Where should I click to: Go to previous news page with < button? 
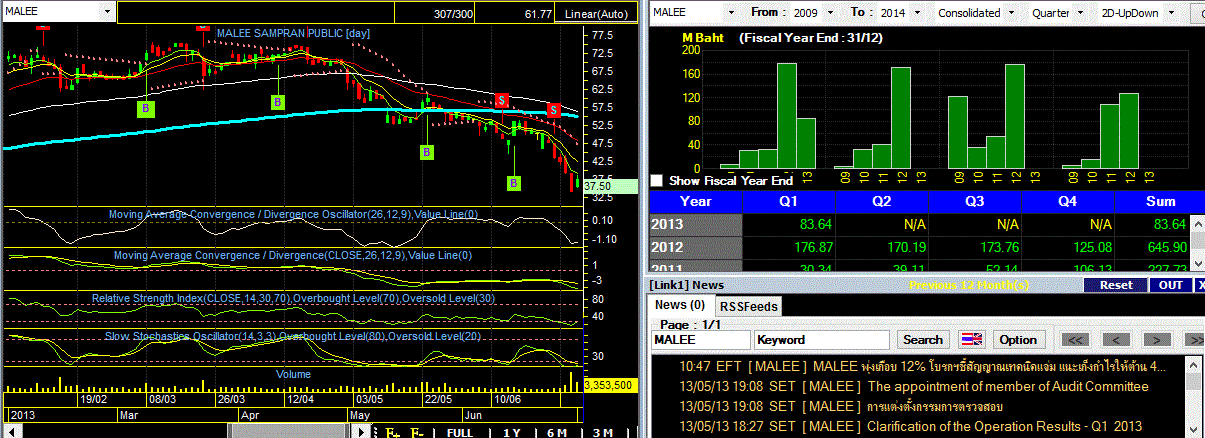click(1114, 340)
